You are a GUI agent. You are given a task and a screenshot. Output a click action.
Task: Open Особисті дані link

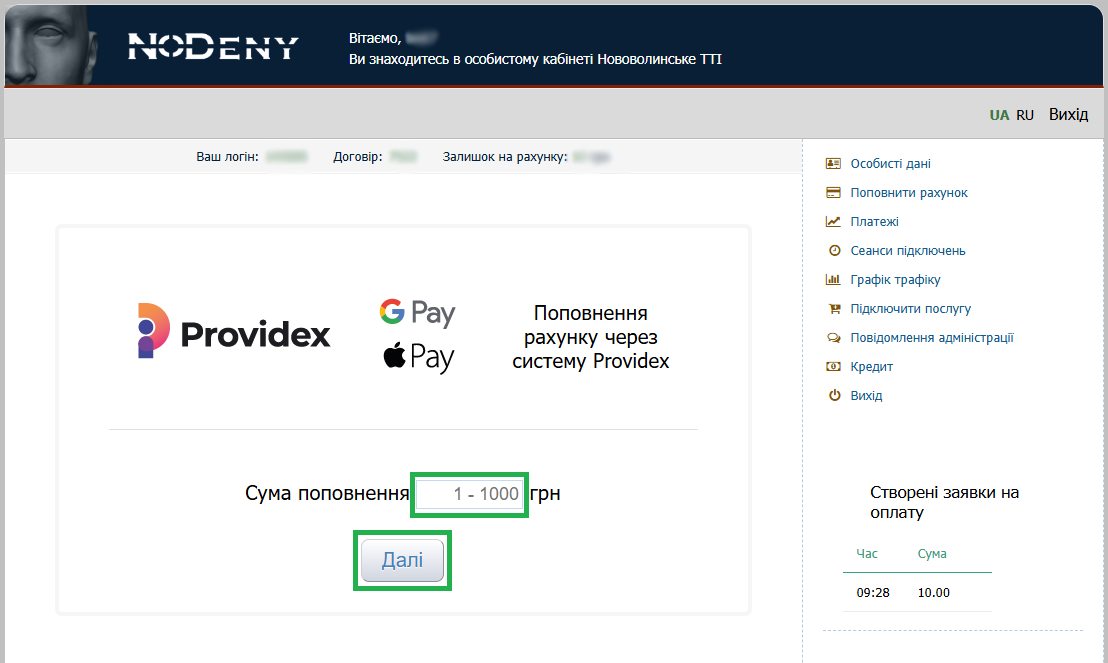[890, 163]
